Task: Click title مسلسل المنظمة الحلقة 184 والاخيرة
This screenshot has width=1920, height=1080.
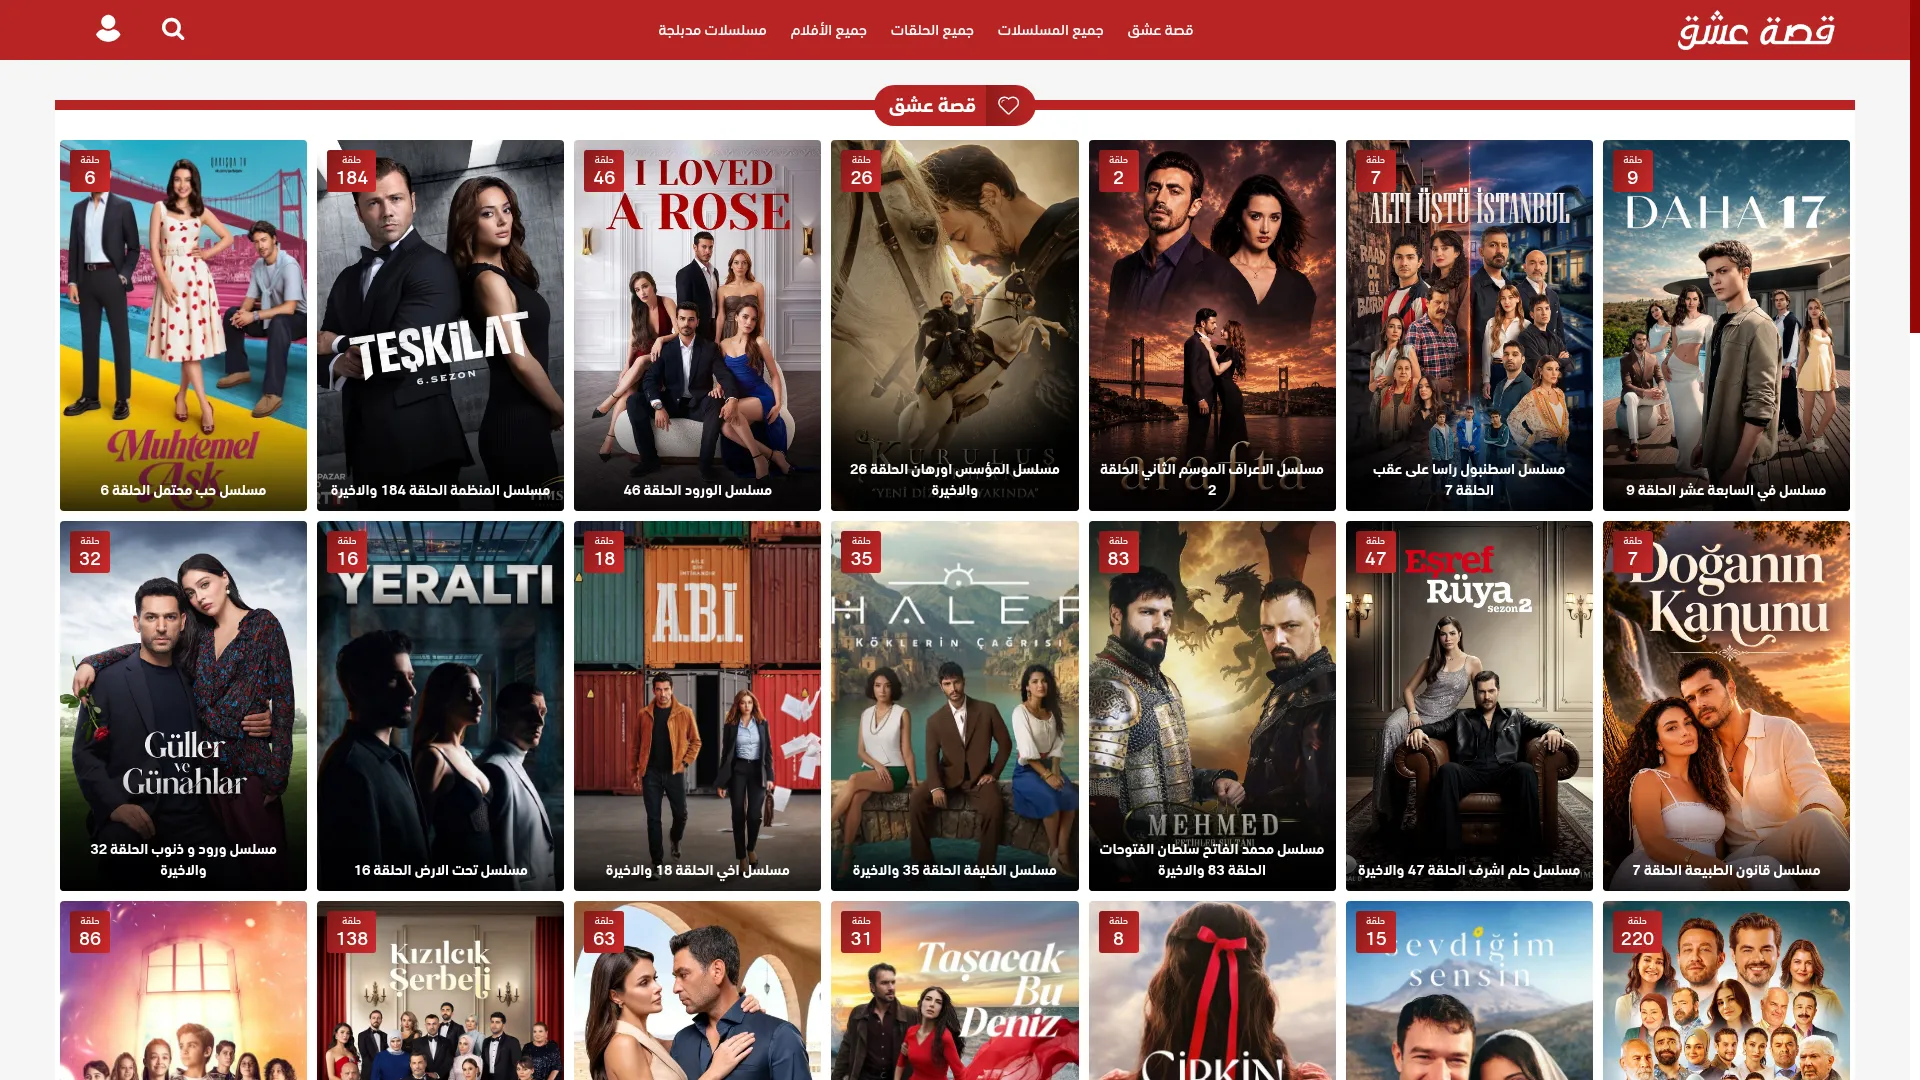Action: tap(440, 490)
